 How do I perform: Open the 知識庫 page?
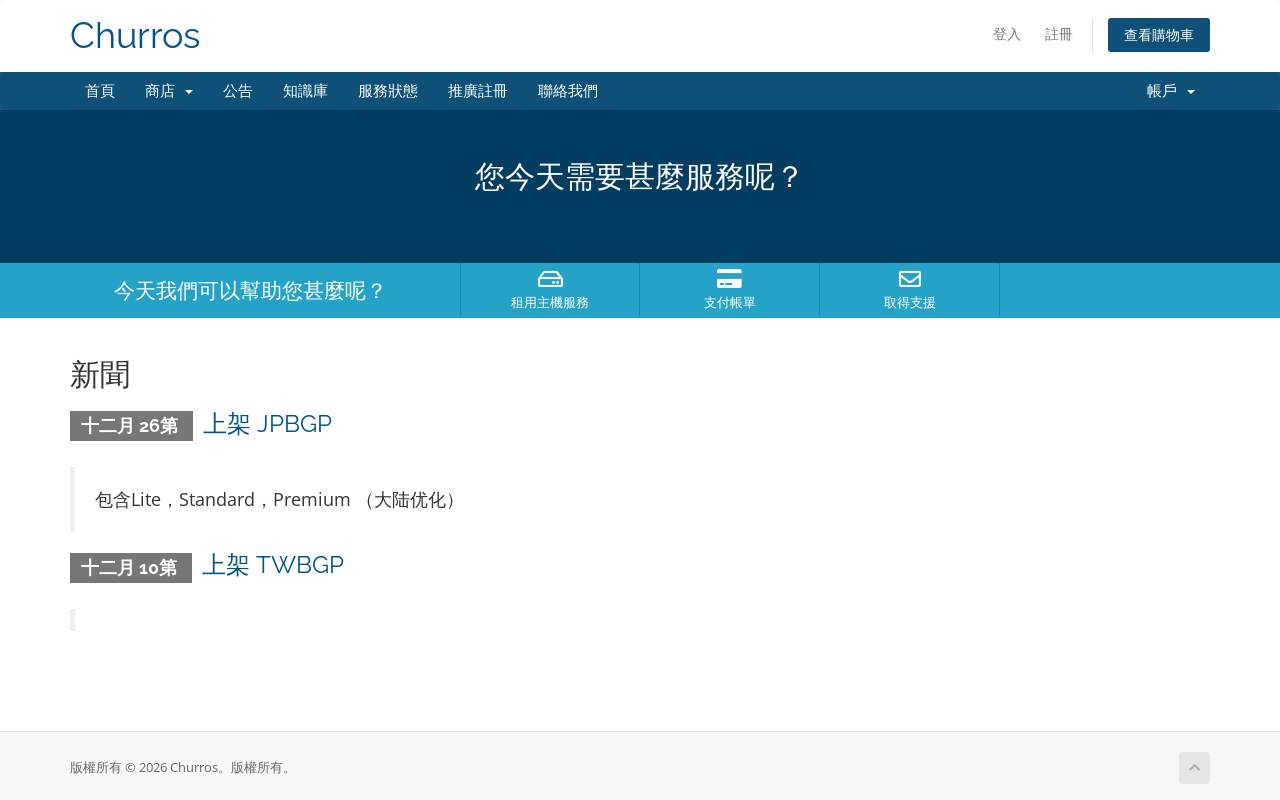[305, 91]
